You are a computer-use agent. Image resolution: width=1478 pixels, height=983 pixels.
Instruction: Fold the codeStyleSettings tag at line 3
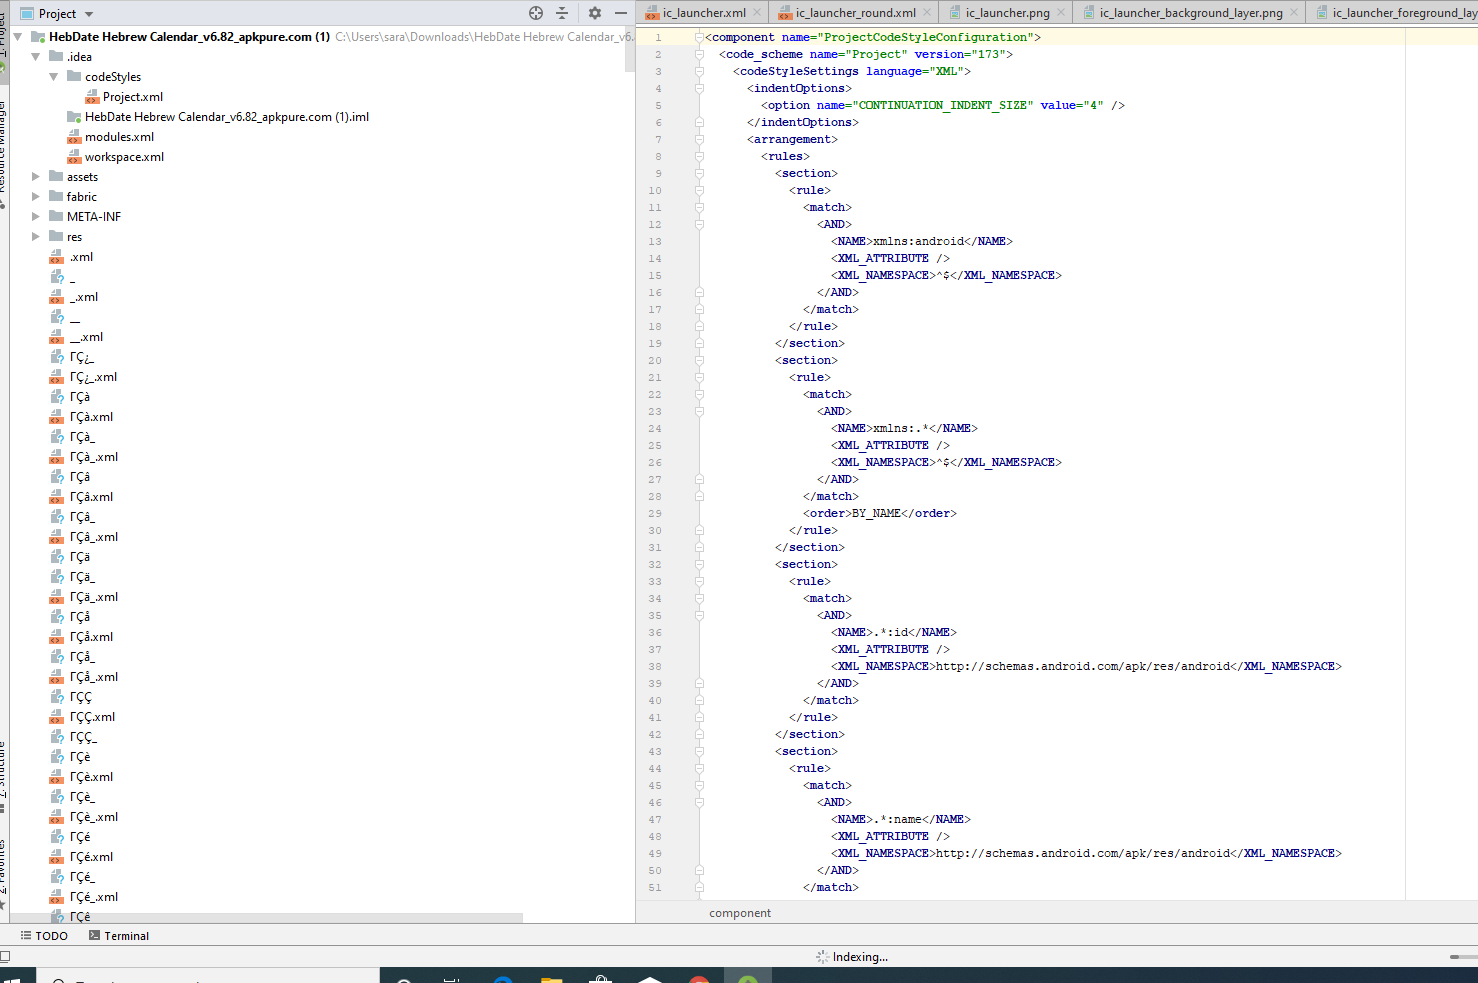[x=699, y=71]
